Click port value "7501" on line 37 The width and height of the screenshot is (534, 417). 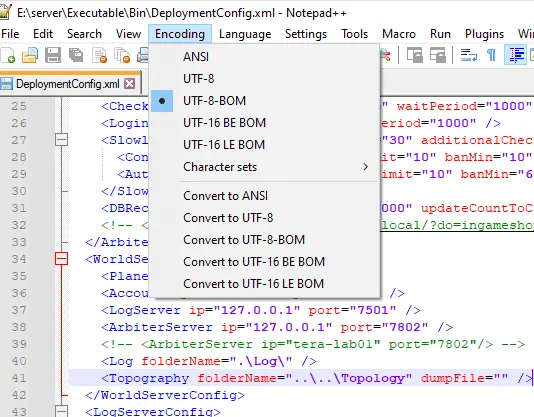point(373,310)
